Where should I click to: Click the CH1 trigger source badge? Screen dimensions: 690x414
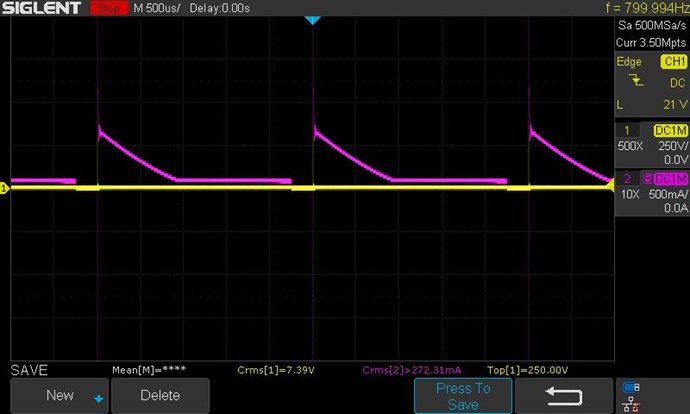tap(674, 62)
